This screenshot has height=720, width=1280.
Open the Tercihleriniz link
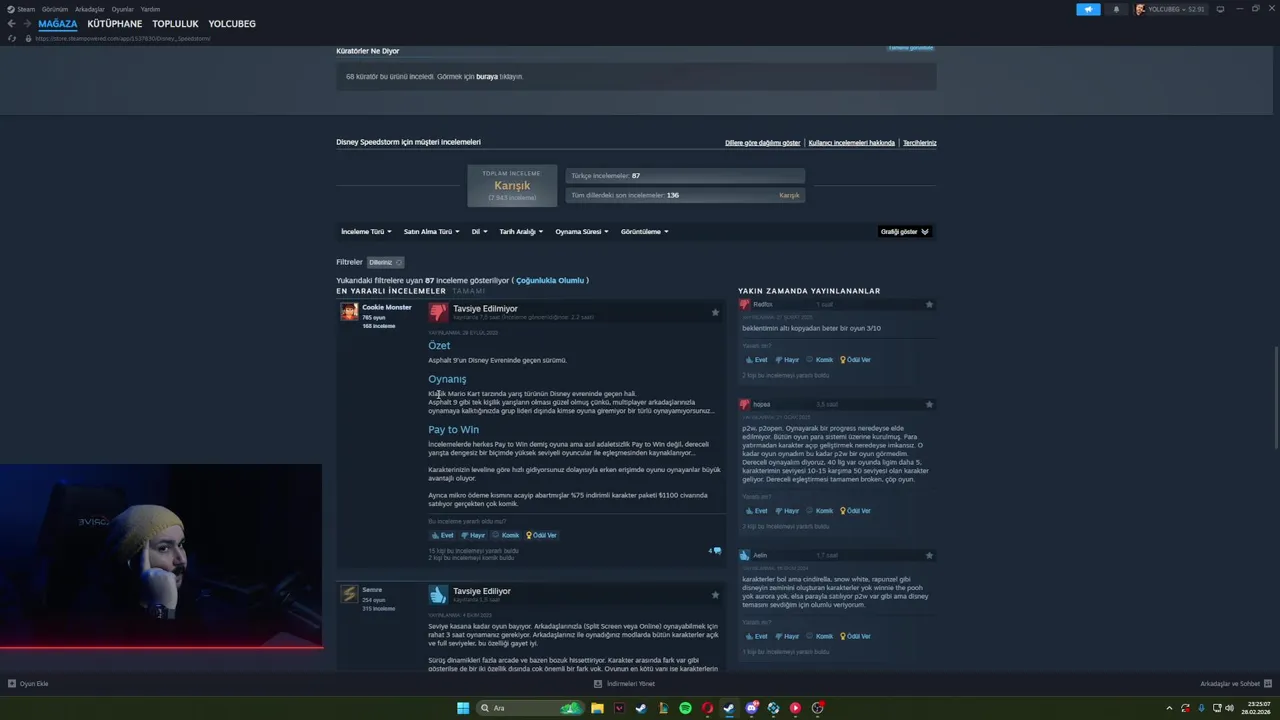[920, 143]
